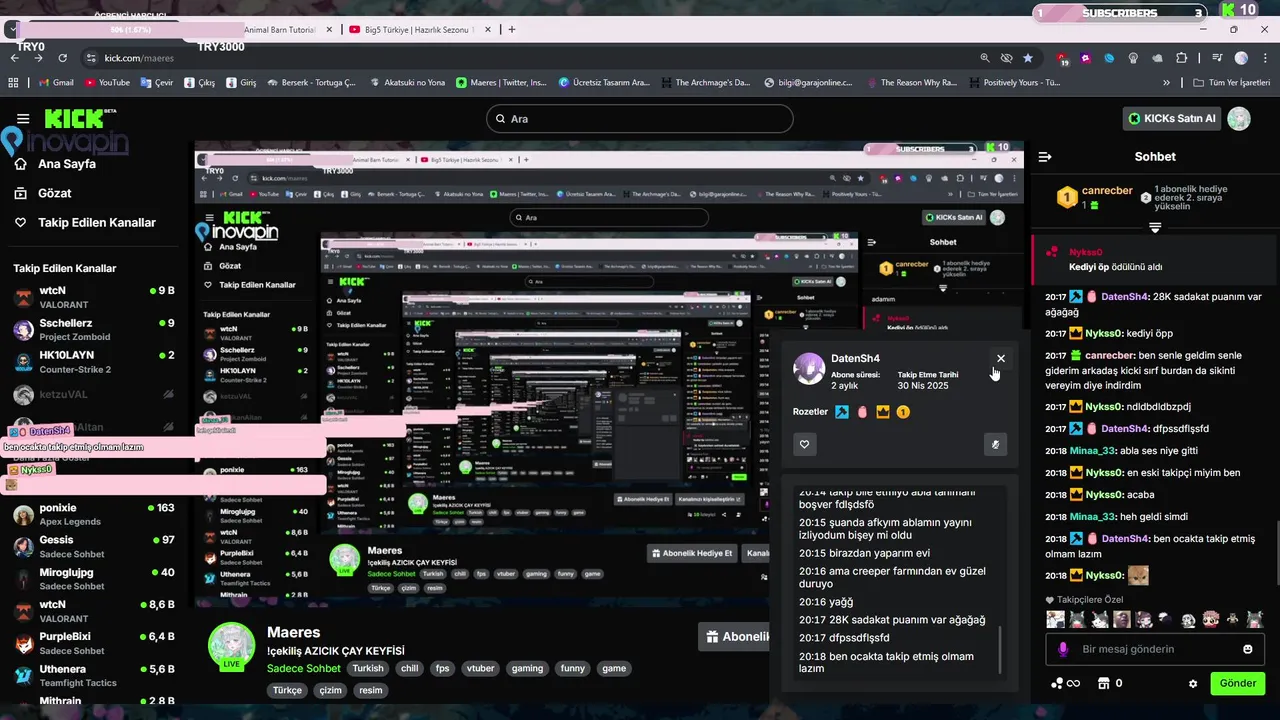Open the apps grid icon in bookmarks bar
Image resolution: width=1280 pixels, height=720 pixels.
(14, 83)
